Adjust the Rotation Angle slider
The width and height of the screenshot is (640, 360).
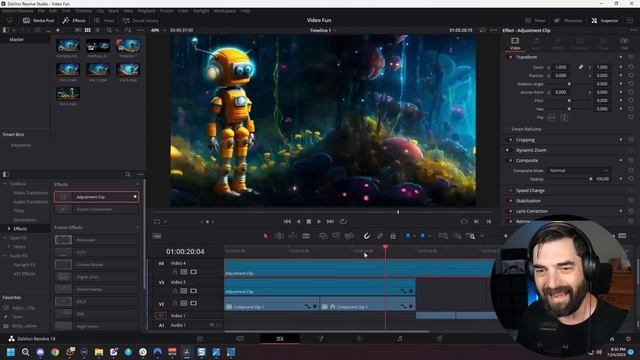[570, 84]
